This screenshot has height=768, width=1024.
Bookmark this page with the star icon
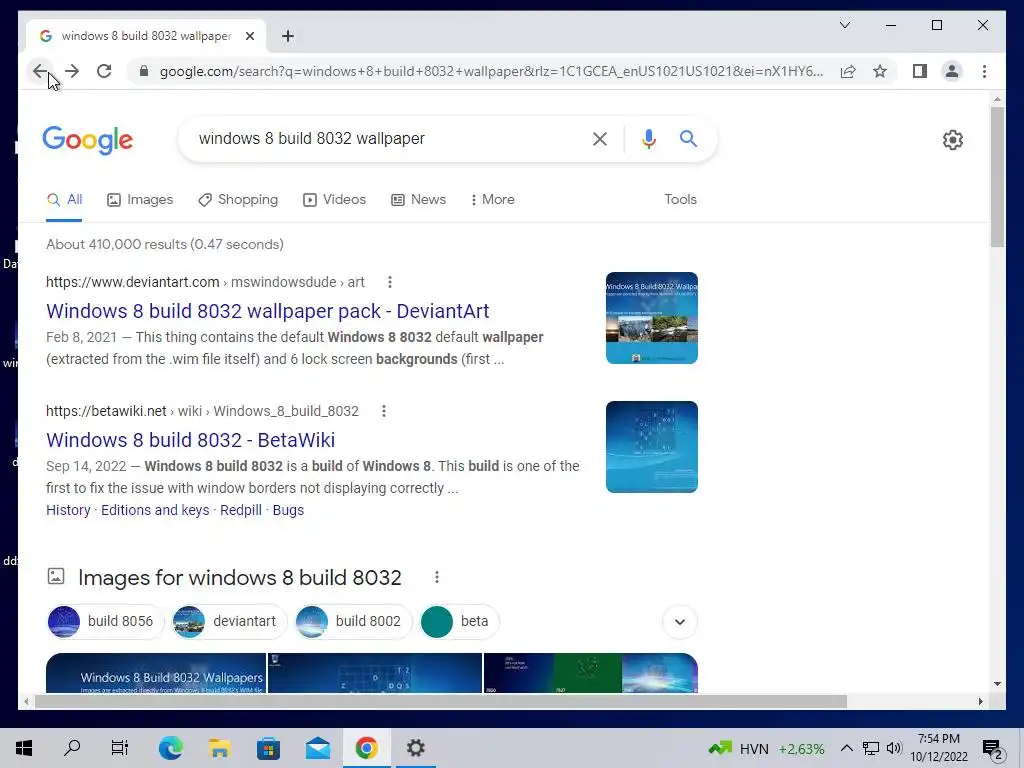coord(880,71)
